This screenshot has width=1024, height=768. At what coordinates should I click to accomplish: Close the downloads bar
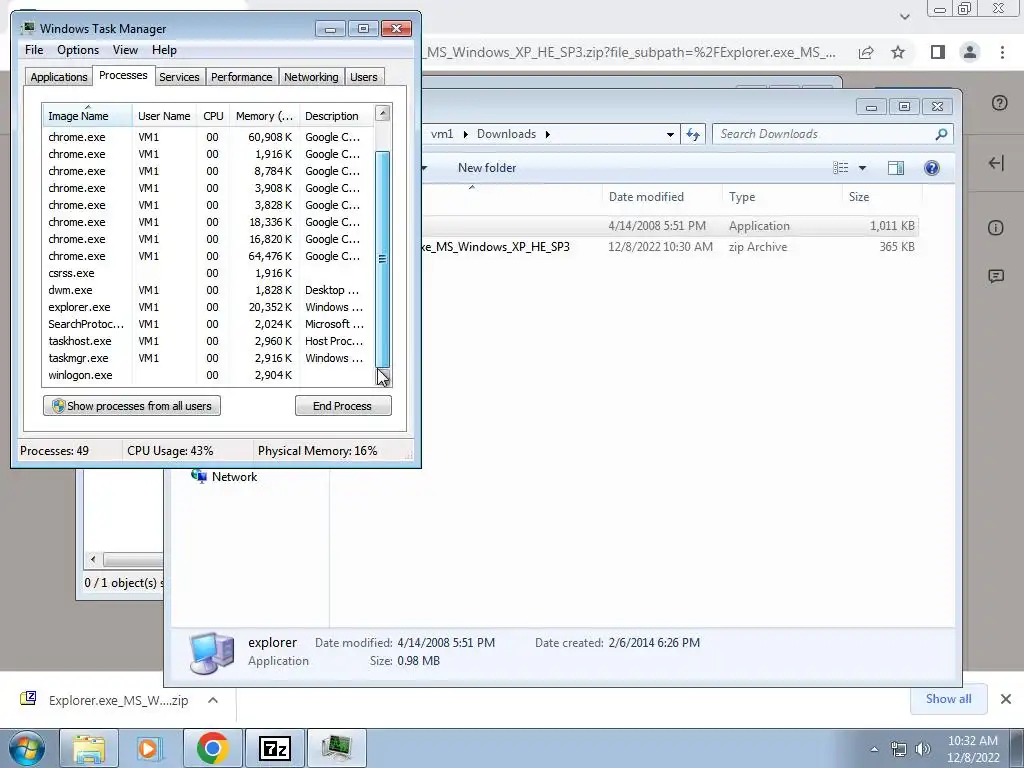pyautogui.click(x=1006, y=699)
